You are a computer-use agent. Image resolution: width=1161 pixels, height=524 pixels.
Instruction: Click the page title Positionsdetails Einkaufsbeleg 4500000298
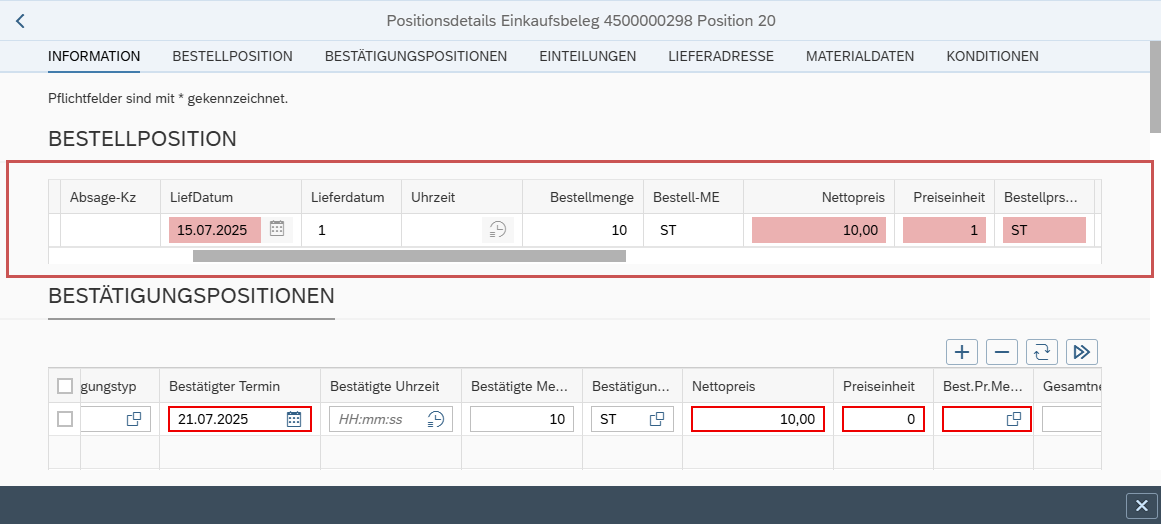coord(580,21)
